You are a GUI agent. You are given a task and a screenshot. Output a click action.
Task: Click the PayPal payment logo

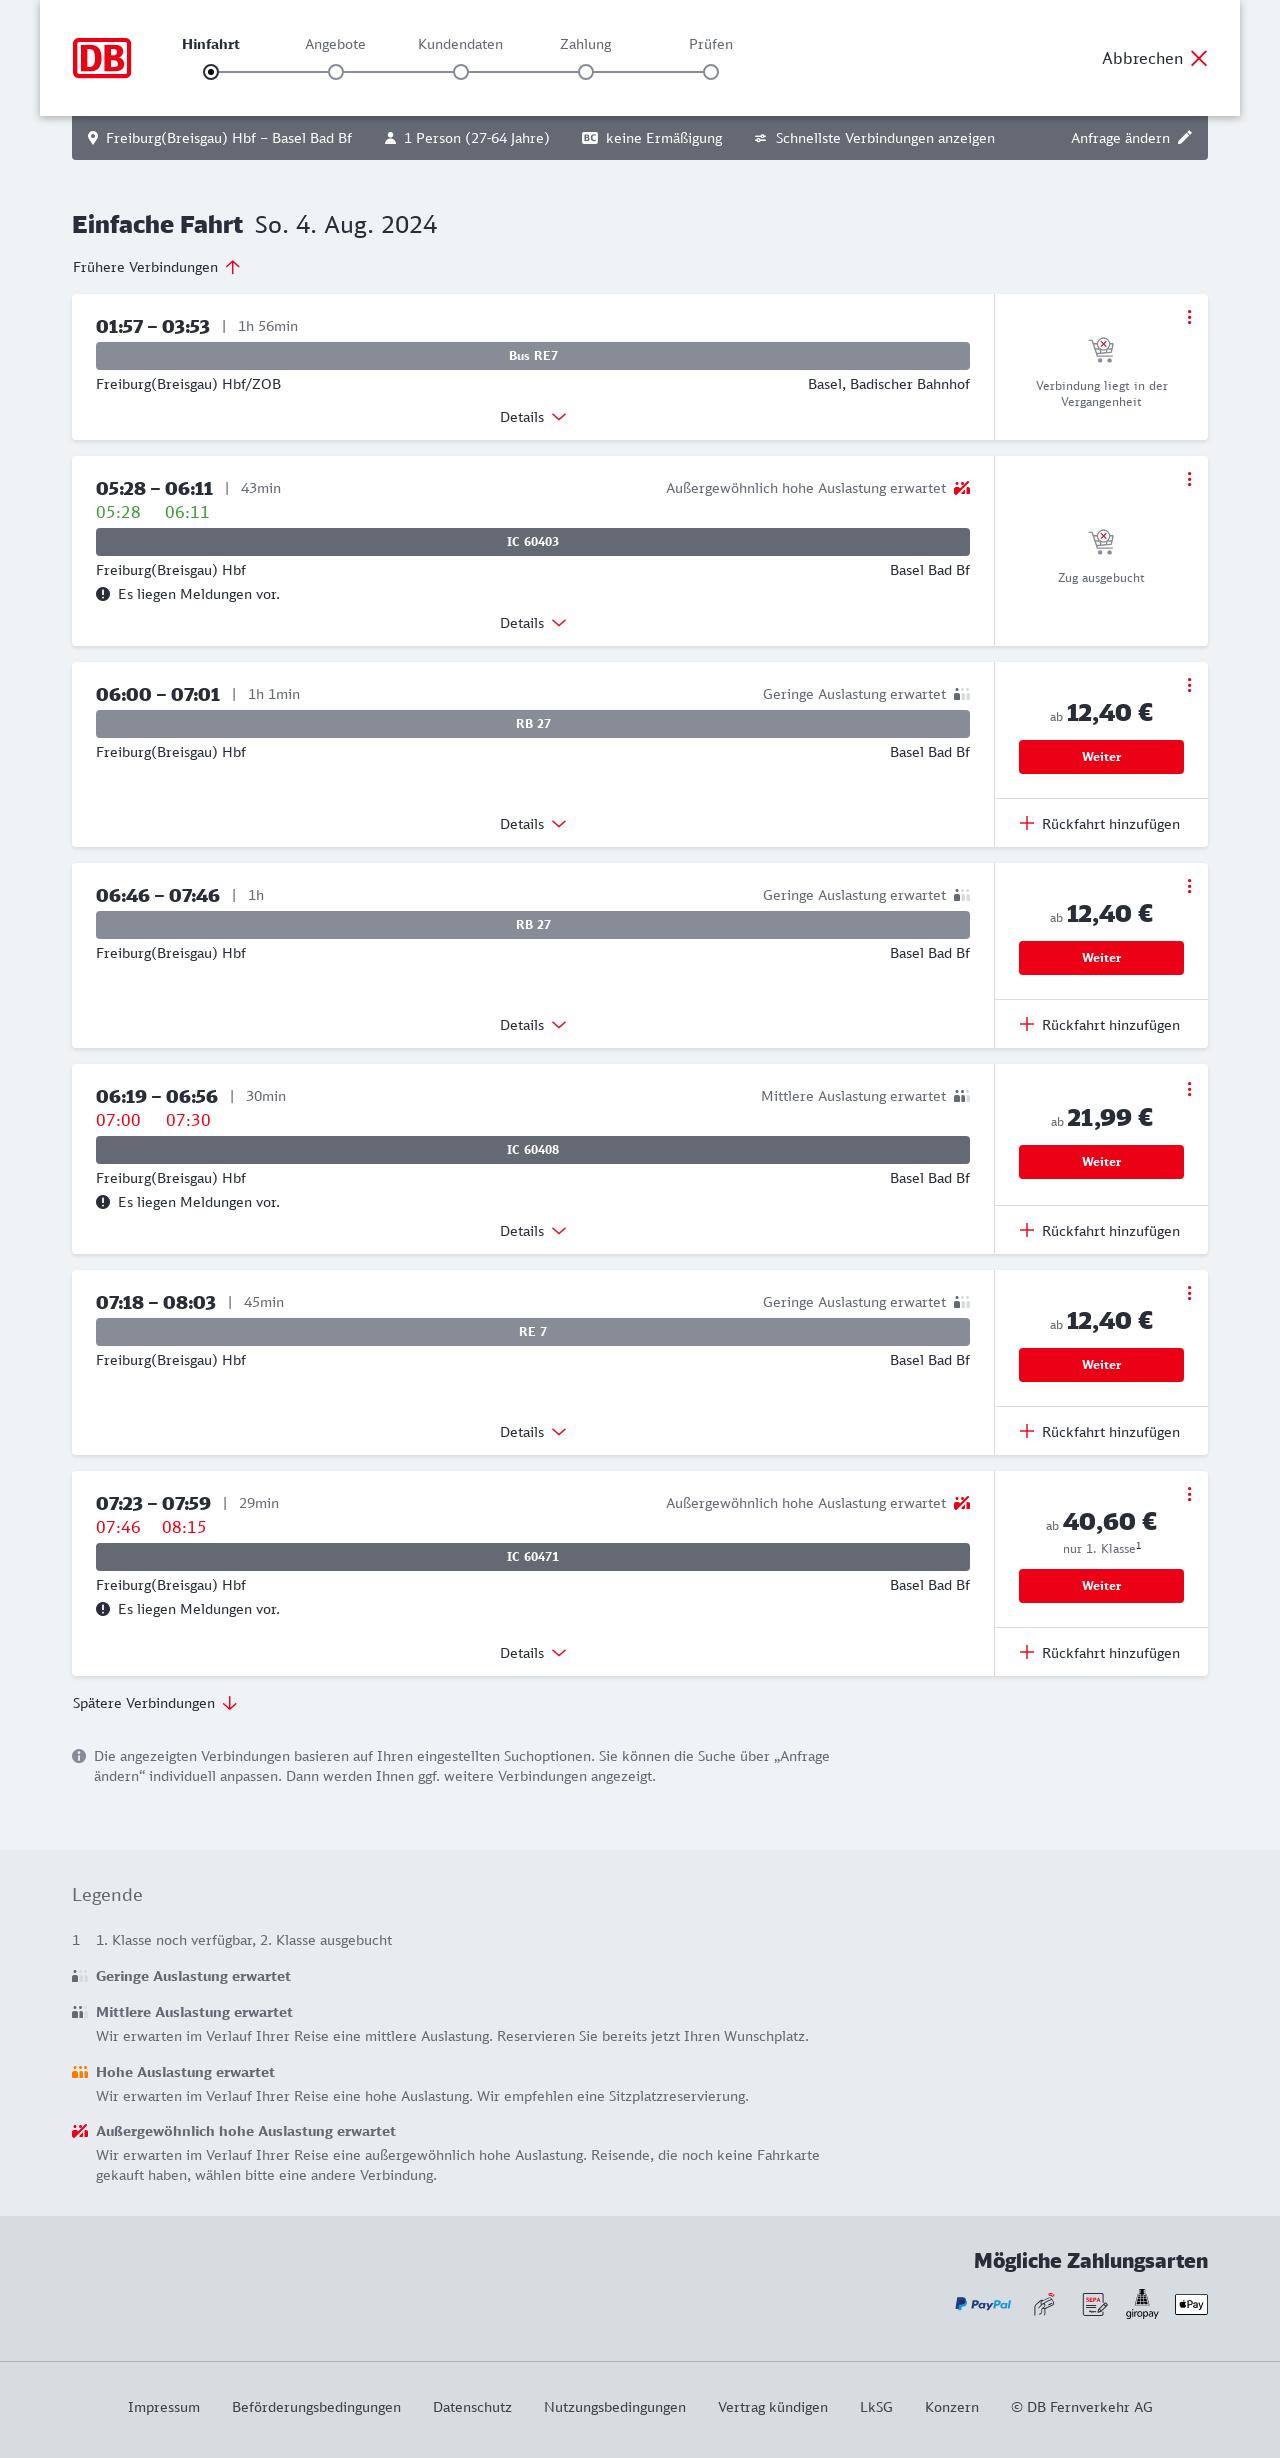coord(983,2304)
